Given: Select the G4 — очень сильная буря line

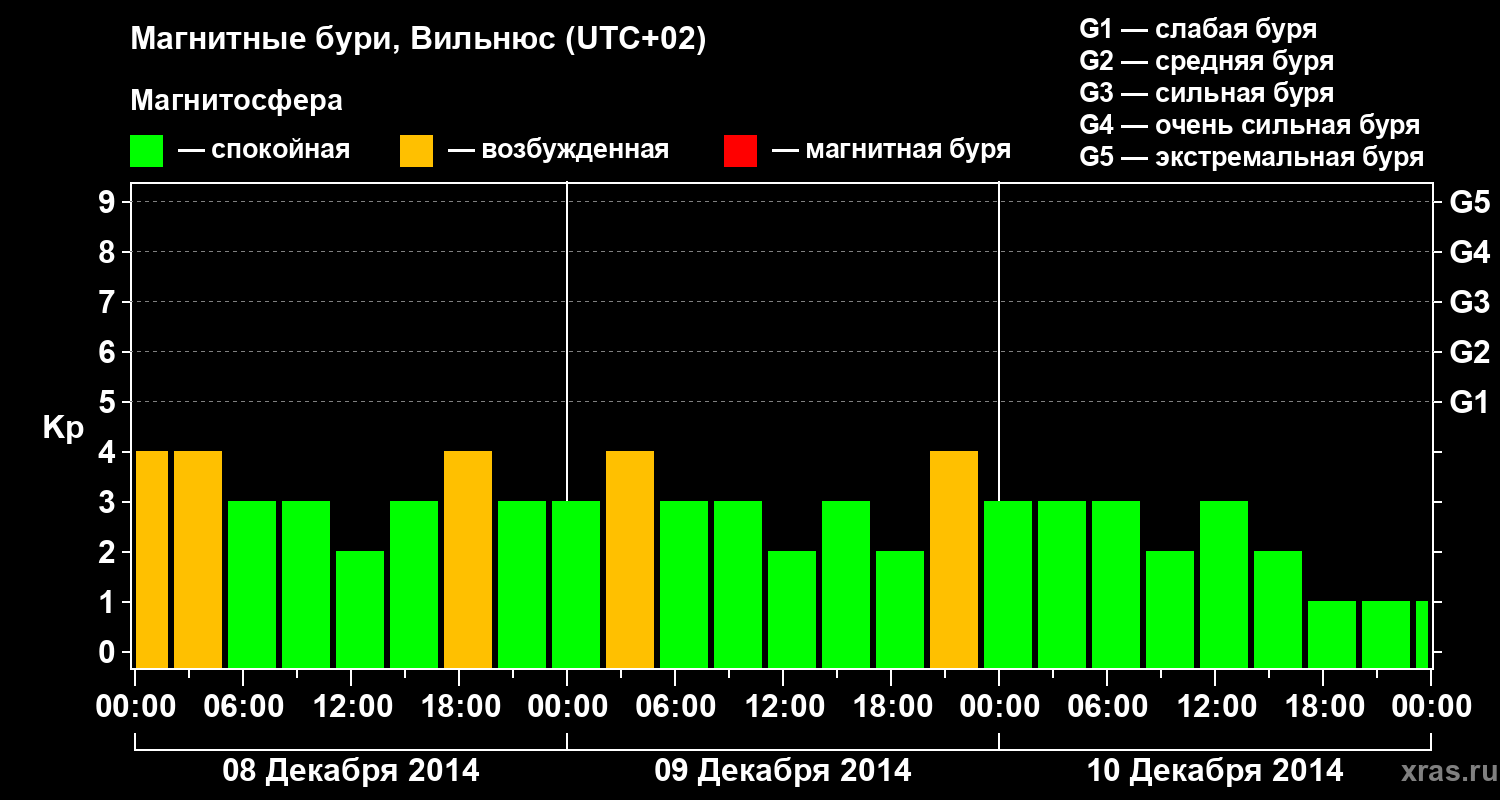Looking at the screenshot, I should pos(1249,125).
